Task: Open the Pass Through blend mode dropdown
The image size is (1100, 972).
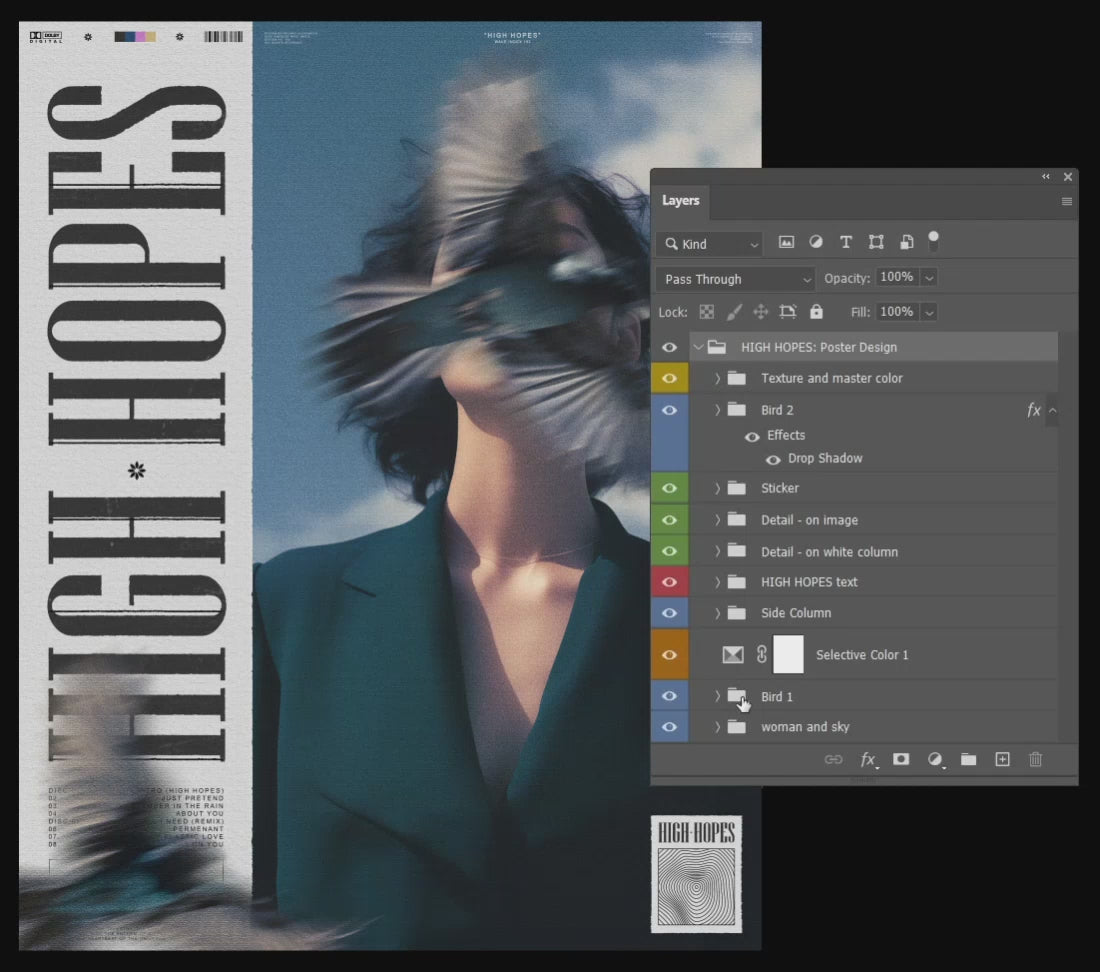Action: coord(735,278)
